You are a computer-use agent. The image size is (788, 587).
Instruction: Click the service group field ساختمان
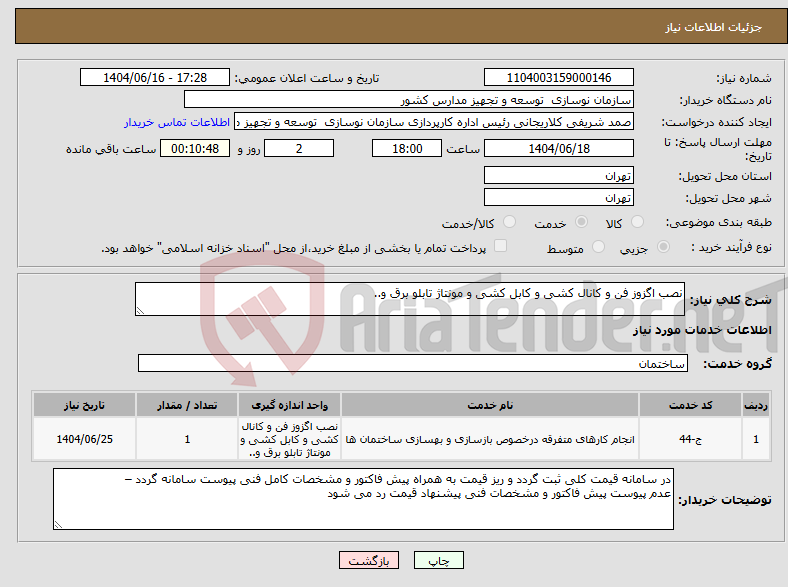pyautogui.click(x=413, y=363)
